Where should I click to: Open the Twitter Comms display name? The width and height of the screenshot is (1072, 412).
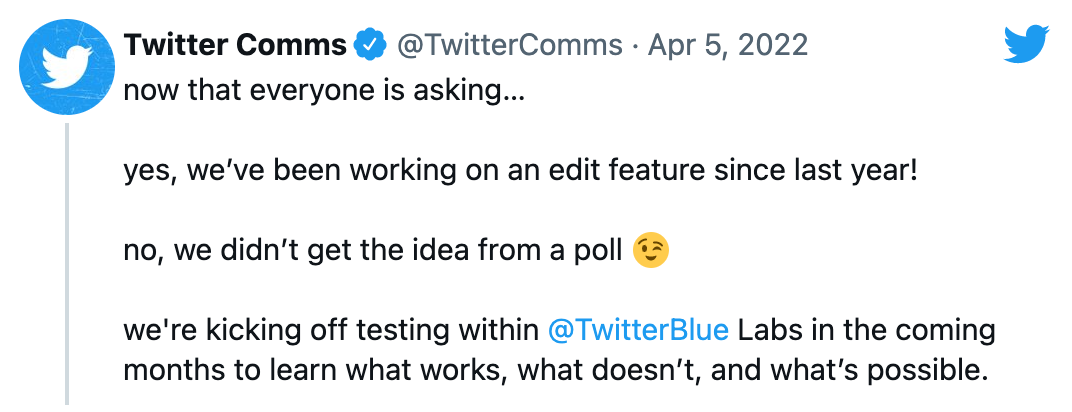pyautogui.click(x=235, y=46)
